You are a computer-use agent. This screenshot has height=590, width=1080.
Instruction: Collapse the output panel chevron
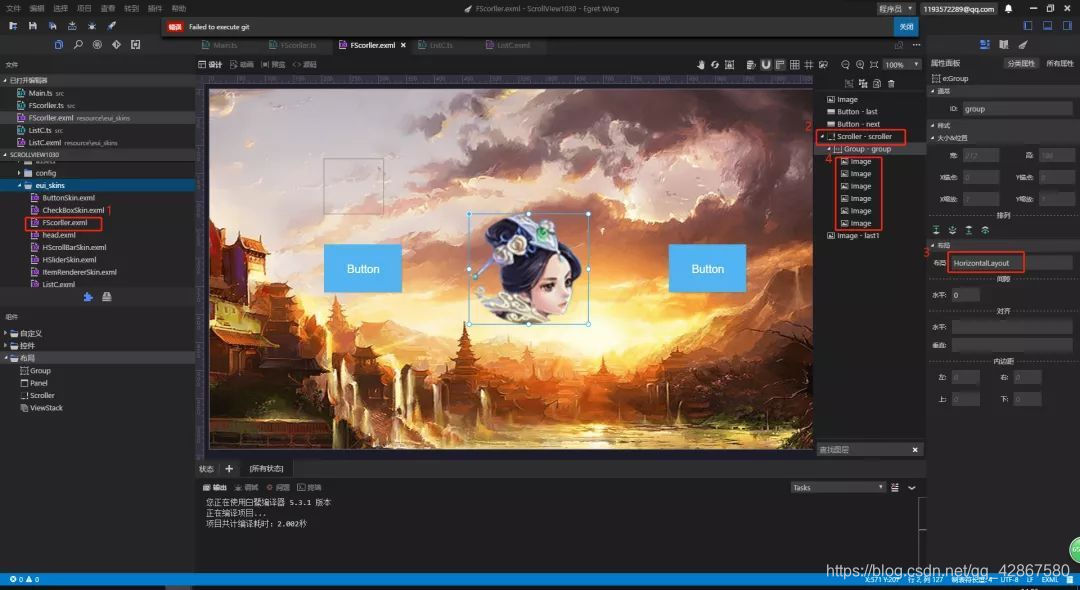(912, 487)
